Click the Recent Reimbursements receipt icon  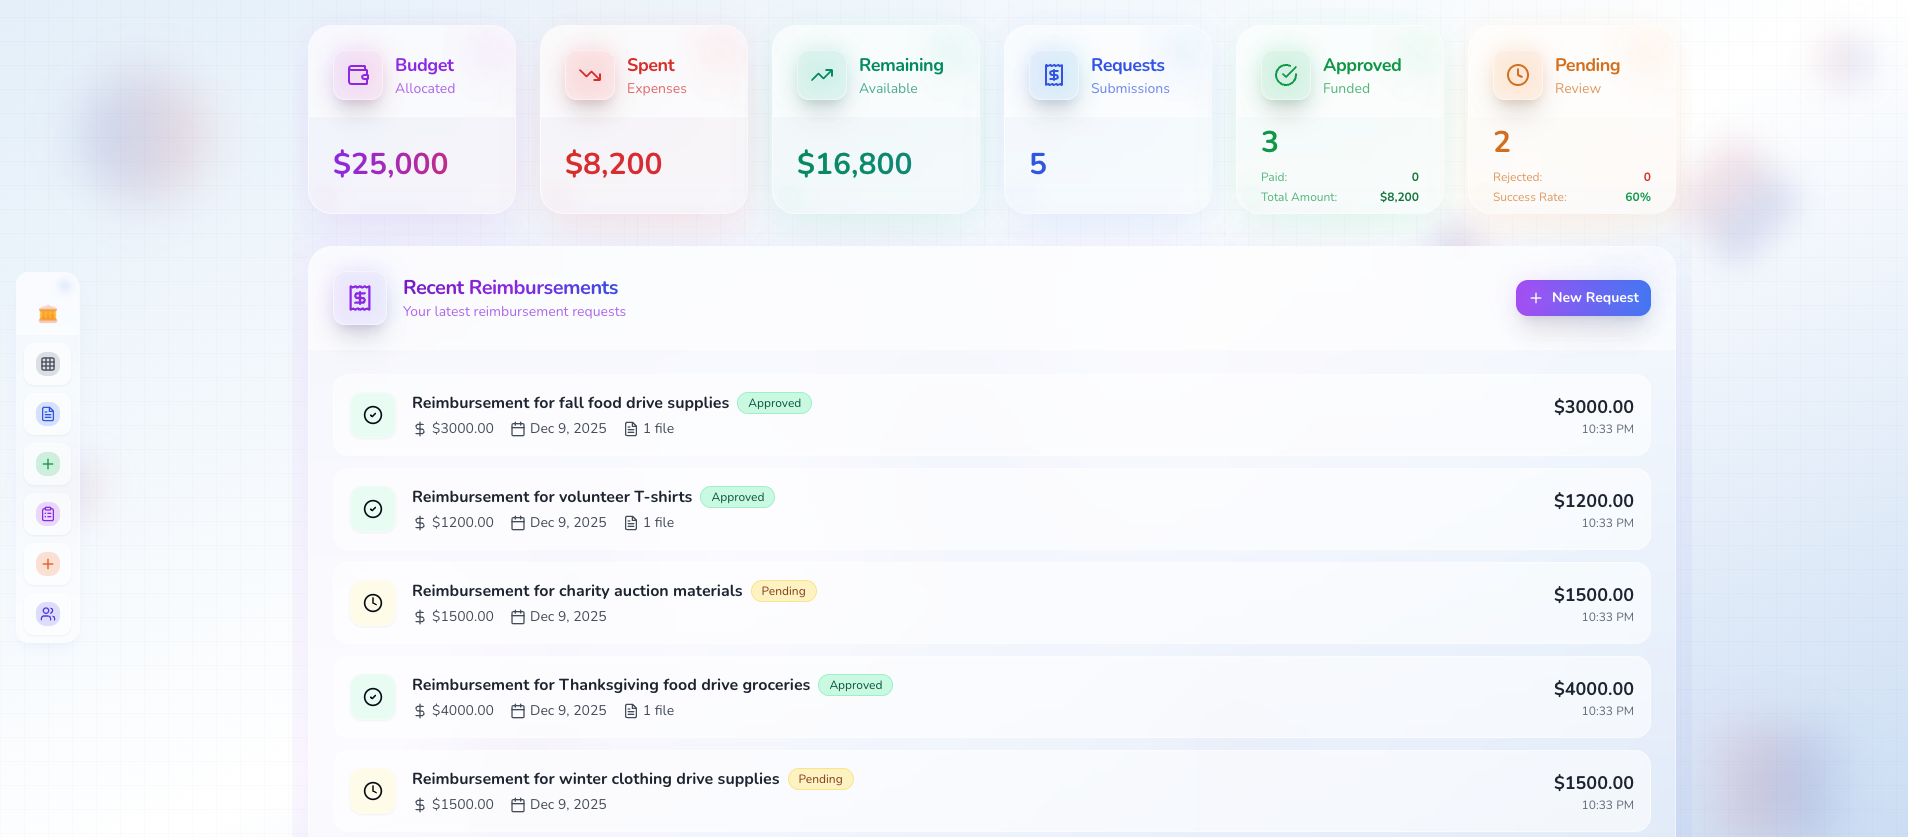tap(360, 298)
